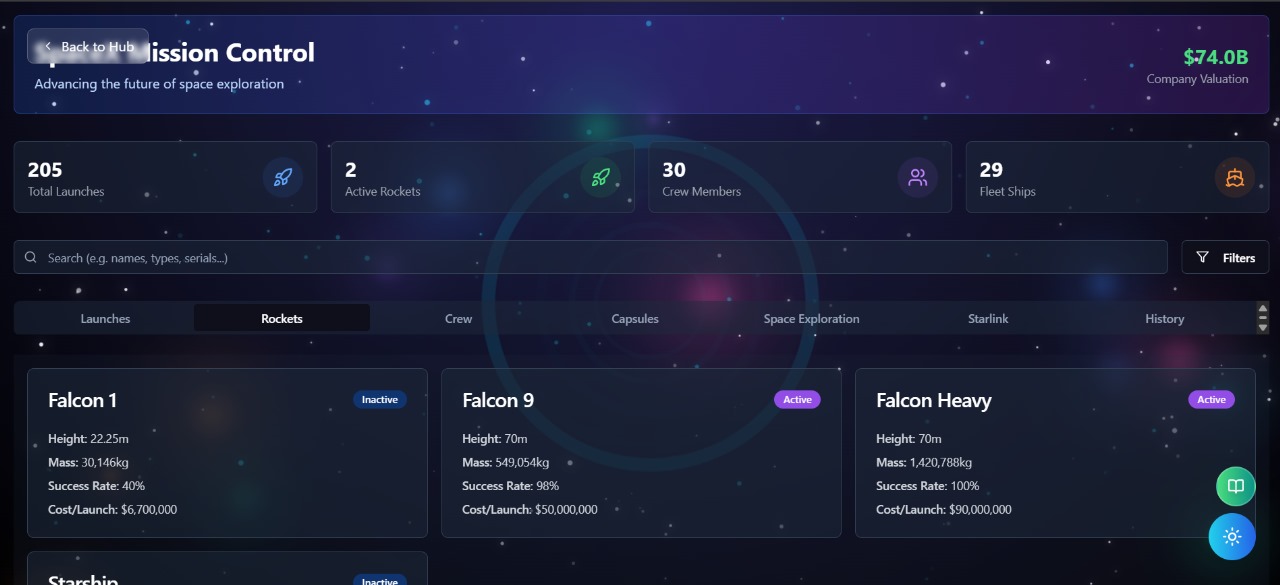The height and width of the screenshot is (585, 1280).
Task: Open the Falcon 1 rocket card title
Action: point(82,400)
